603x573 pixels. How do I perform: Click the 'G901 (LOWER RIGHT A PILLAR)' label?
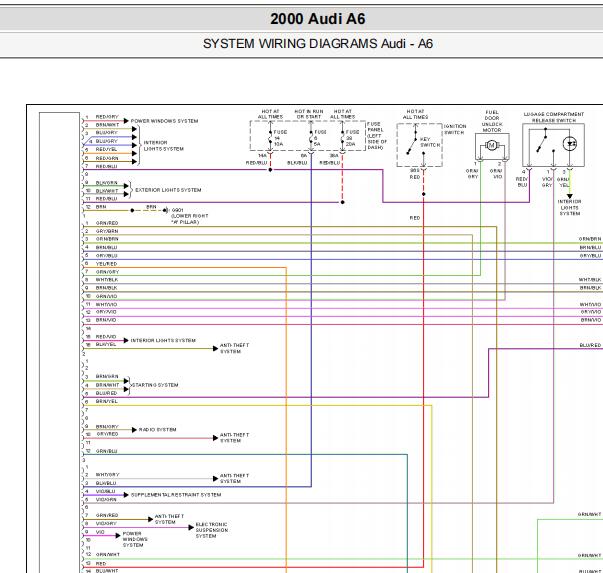[189, 216]
